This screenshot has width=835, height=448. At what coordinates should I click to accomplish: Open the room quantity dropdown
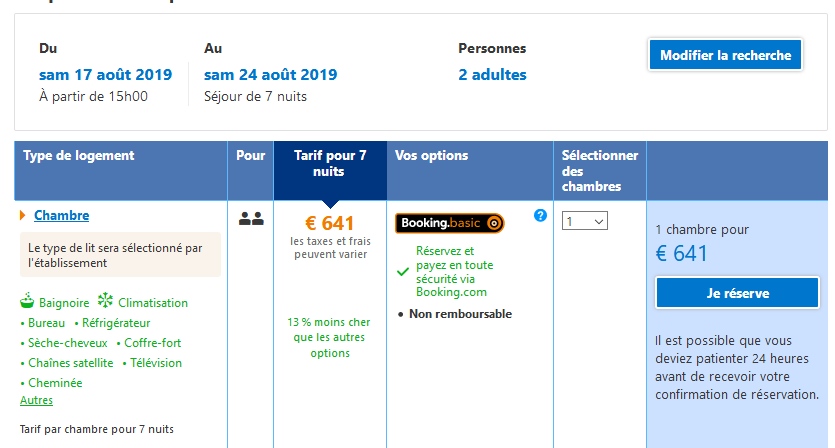[585, 221]
